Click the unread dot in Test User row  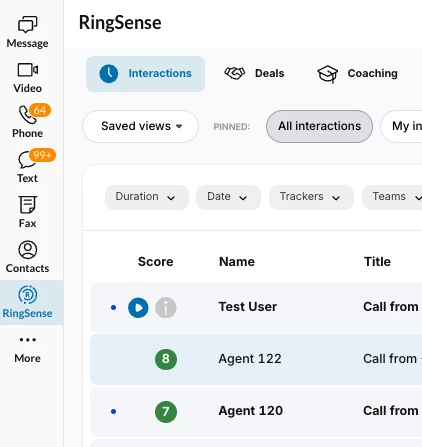[113, 307]
